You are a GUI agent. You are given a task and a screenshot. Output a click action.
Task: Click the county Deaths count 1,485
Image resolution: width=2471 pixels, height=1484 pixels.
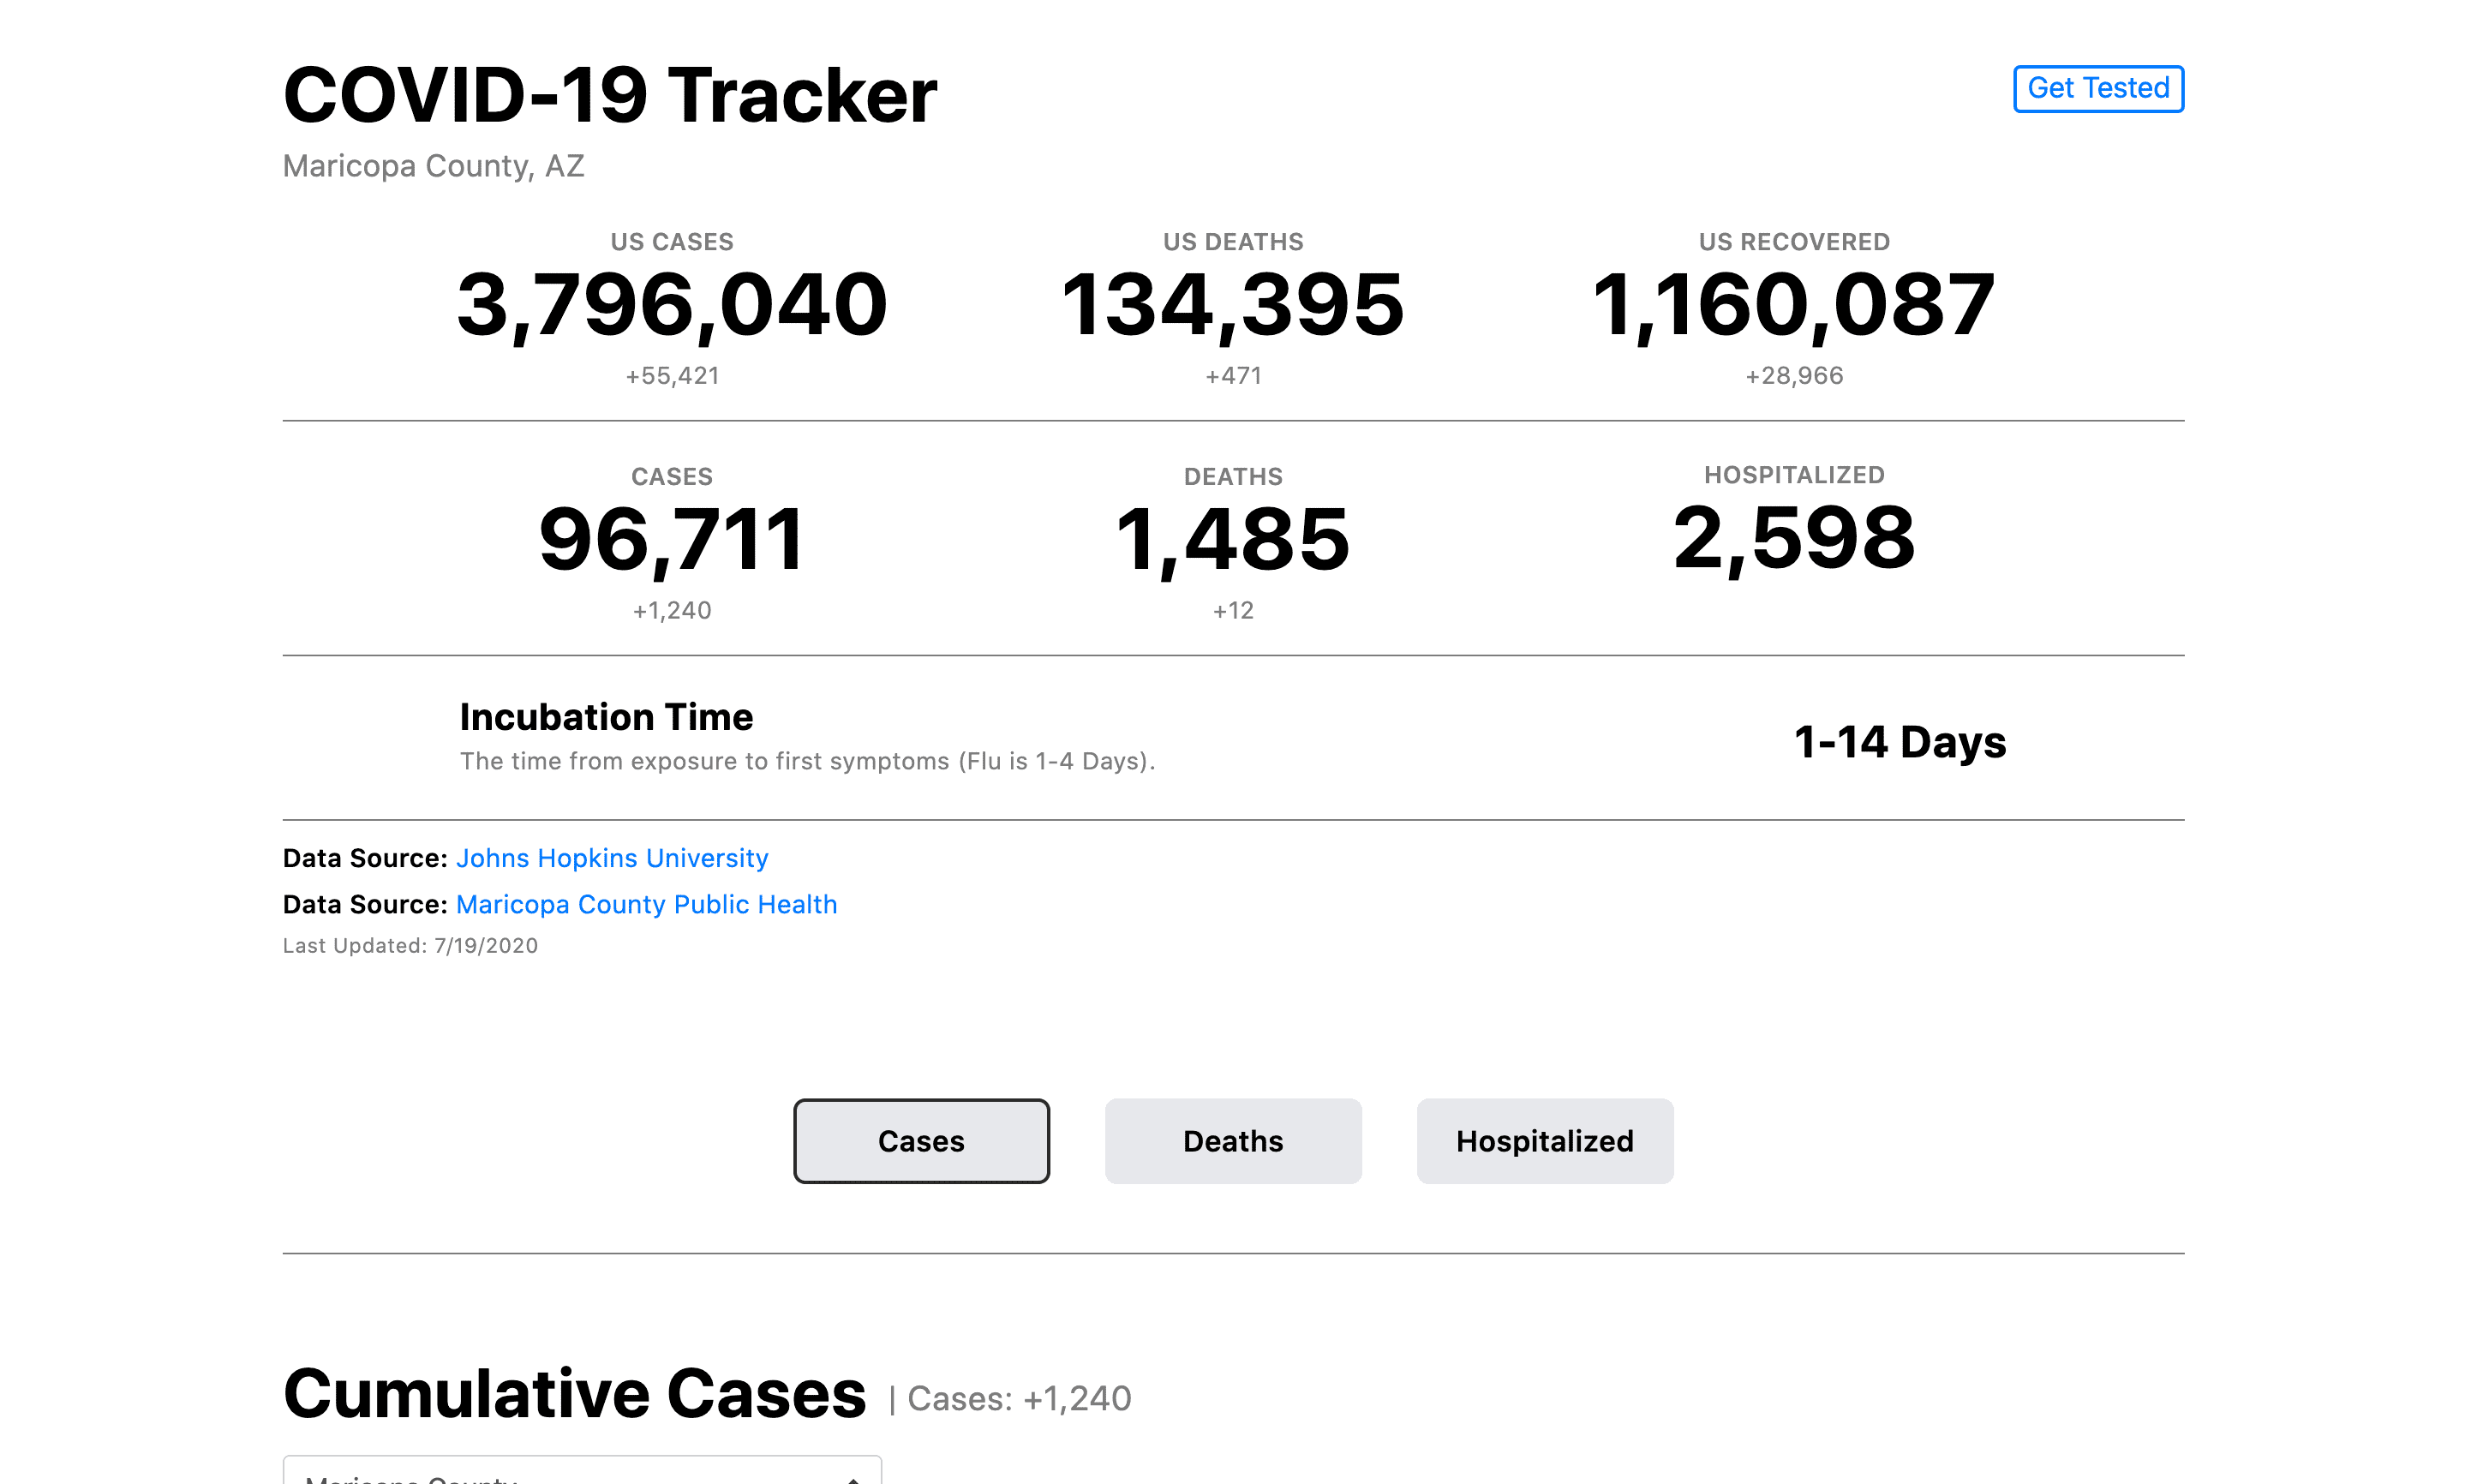pyautogui.click(x=1233, y=540)
